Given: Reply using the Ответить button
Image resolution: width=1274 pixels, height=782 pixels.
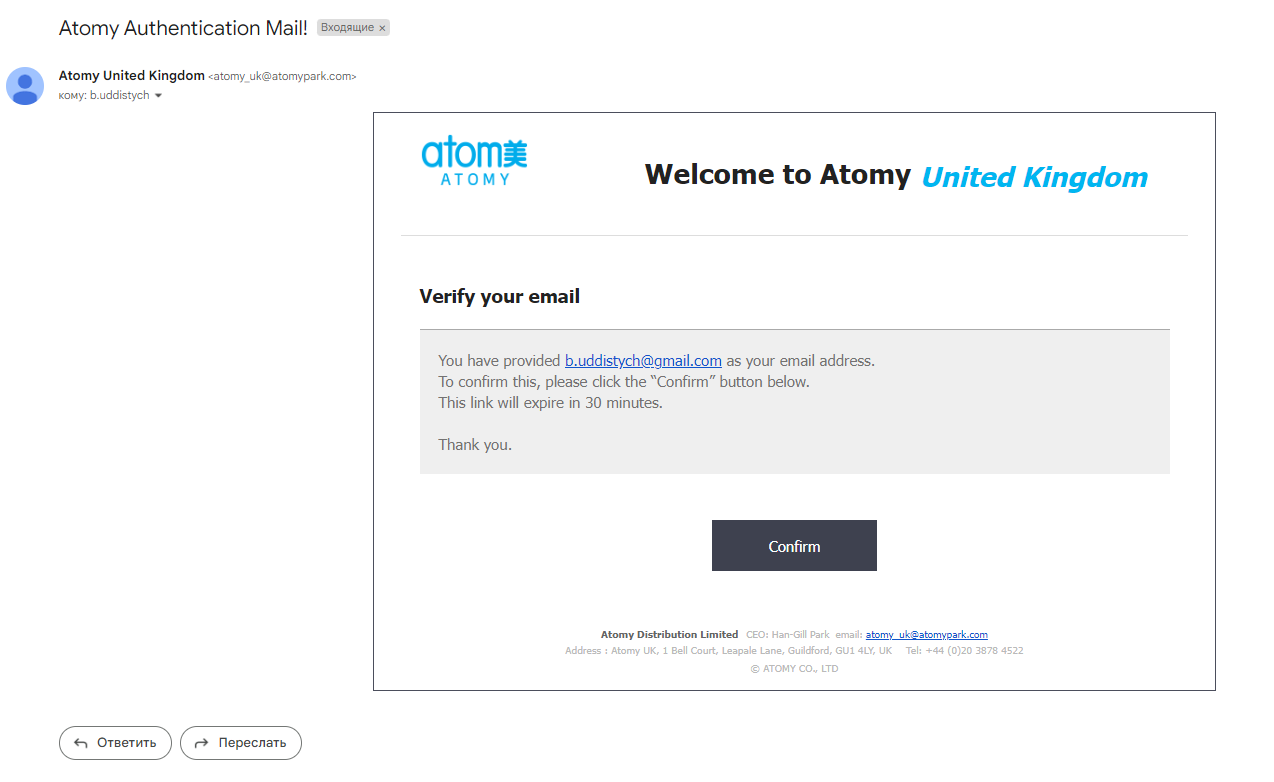Looking at the screenshot, I should pos(115,743).
